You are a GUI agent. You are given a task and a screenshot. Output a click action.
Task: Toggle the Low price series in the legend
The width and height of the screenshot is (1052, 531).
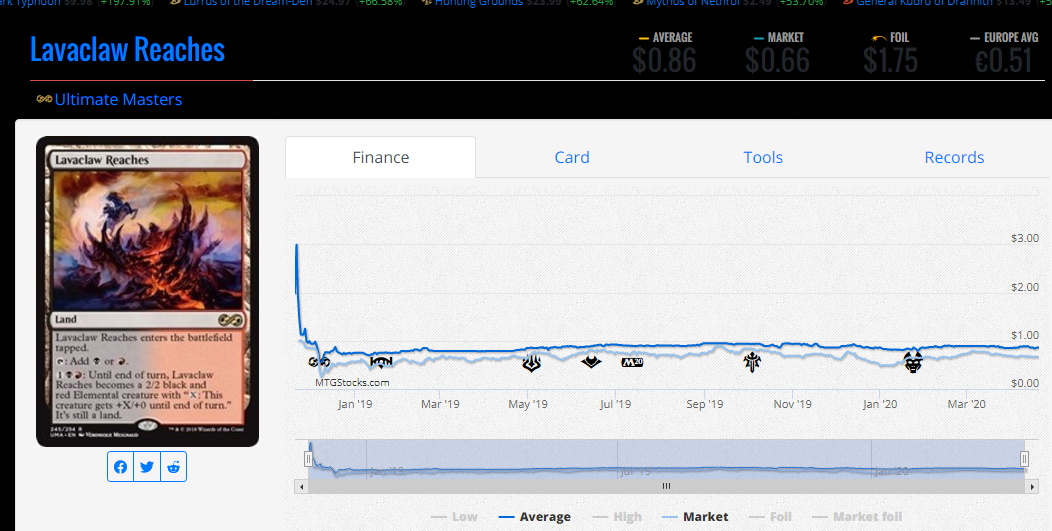[454, 517]
